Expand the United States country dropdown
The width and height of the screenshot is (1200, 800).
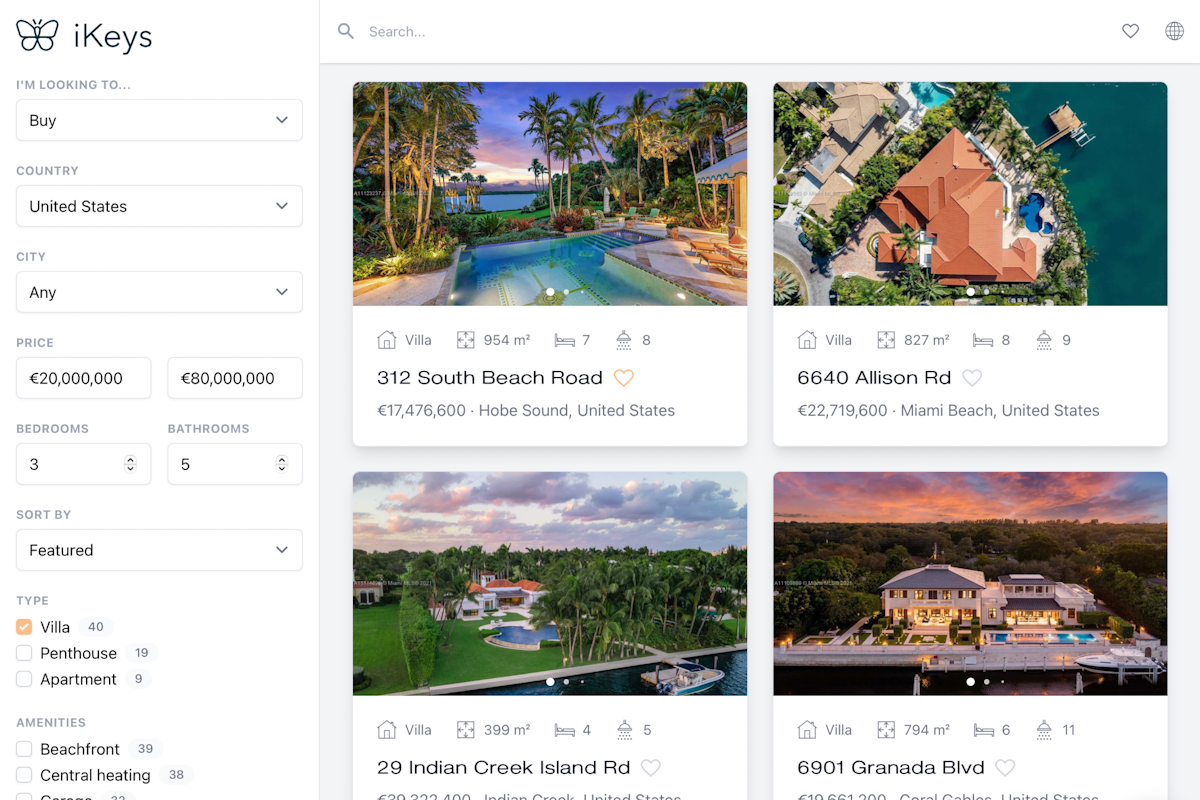coord(159,206)
